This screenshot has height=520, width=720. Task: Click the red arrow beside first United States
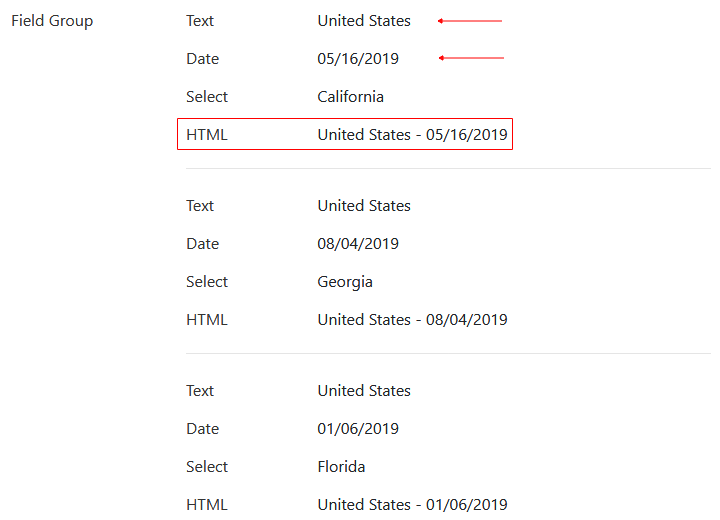470,21
